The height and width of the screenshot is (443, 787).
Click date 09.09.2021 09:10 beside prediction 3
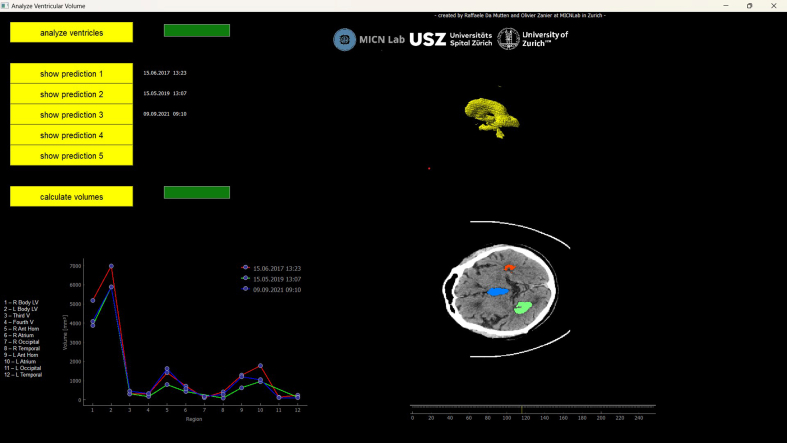click(x=165, y=114)
